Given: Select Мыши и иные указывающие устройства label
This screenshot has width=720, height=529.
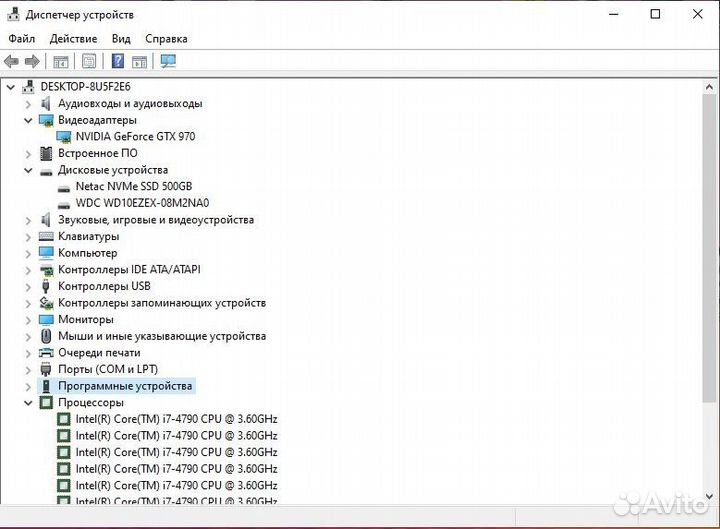Looking at the screenshot, I should click(162, 336).
